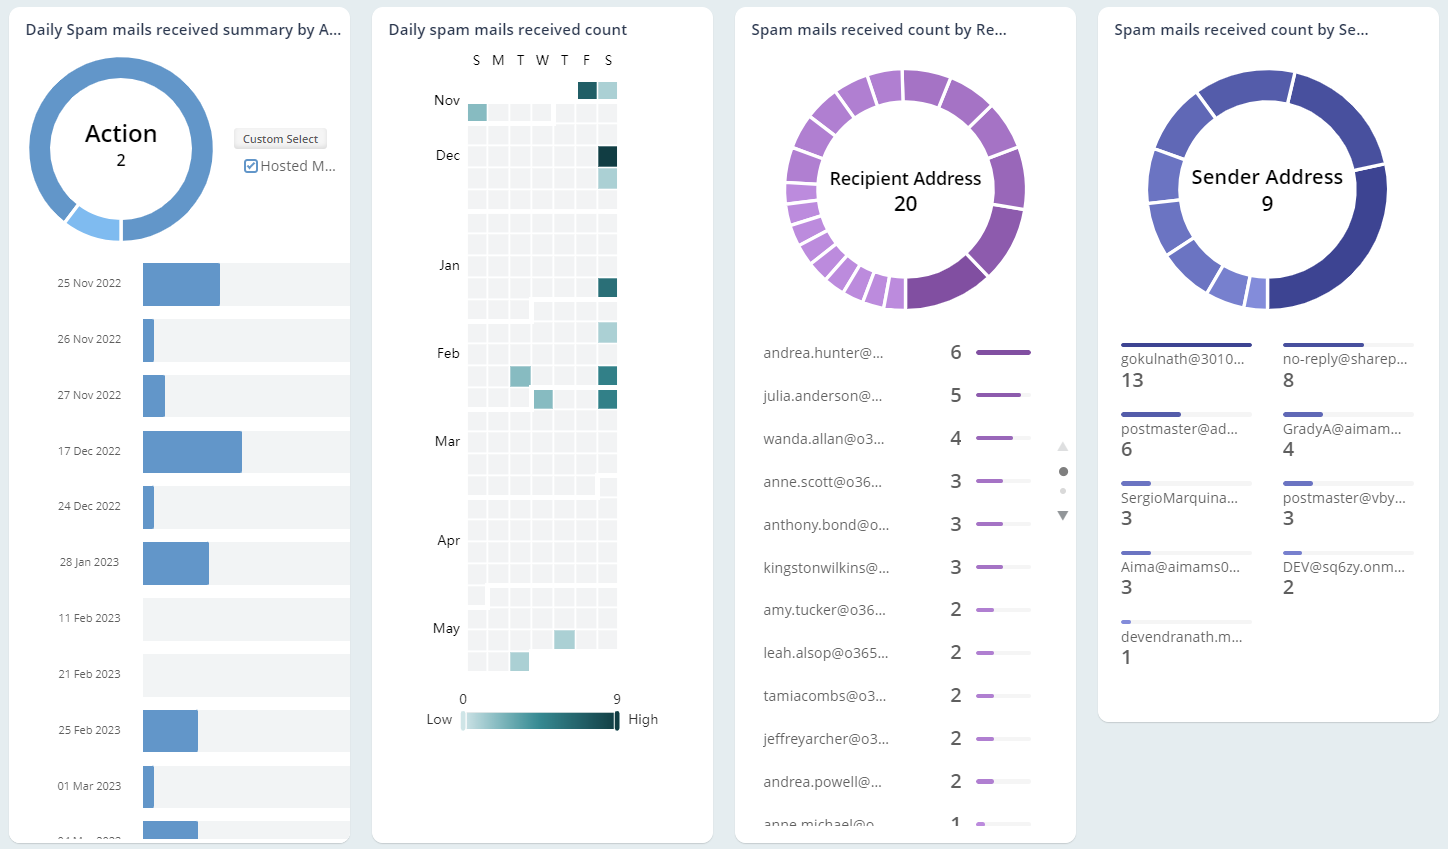Viewport: 1448px width, 849px height.
Task: Select the 17 Dec 2022 bar
Action: click(x=192, y=452)
